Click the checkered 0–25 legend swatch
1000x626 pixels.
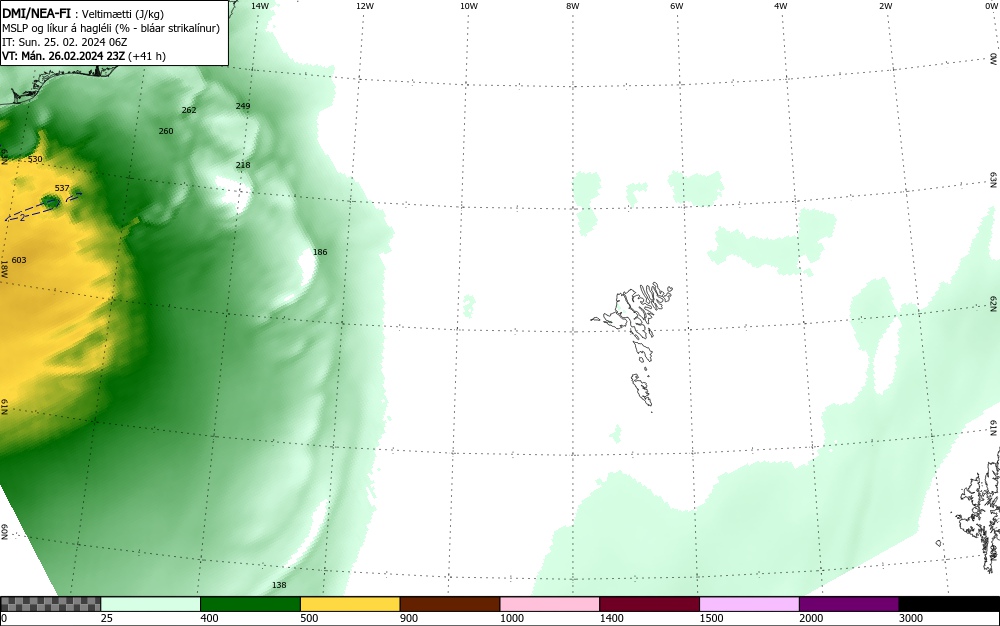[50, 604]
